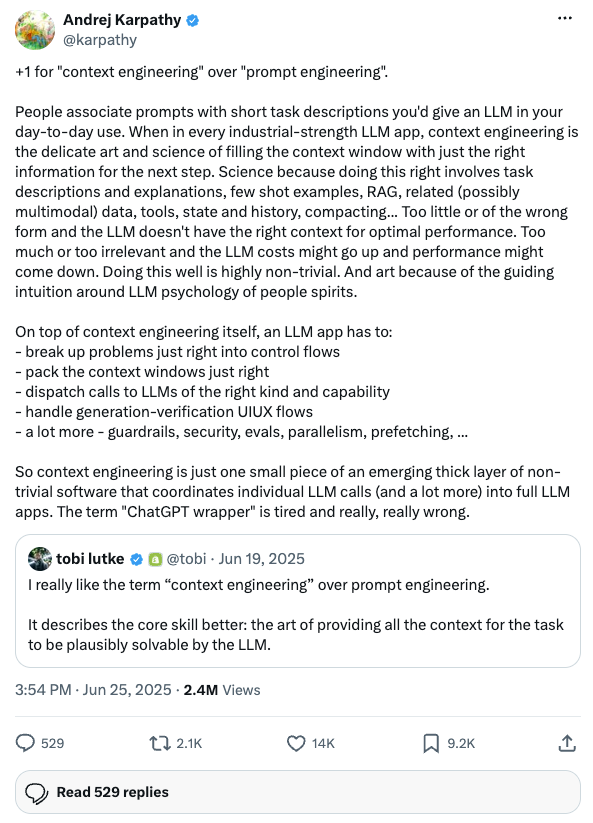Click the repost arrows icon

[160, 743]
